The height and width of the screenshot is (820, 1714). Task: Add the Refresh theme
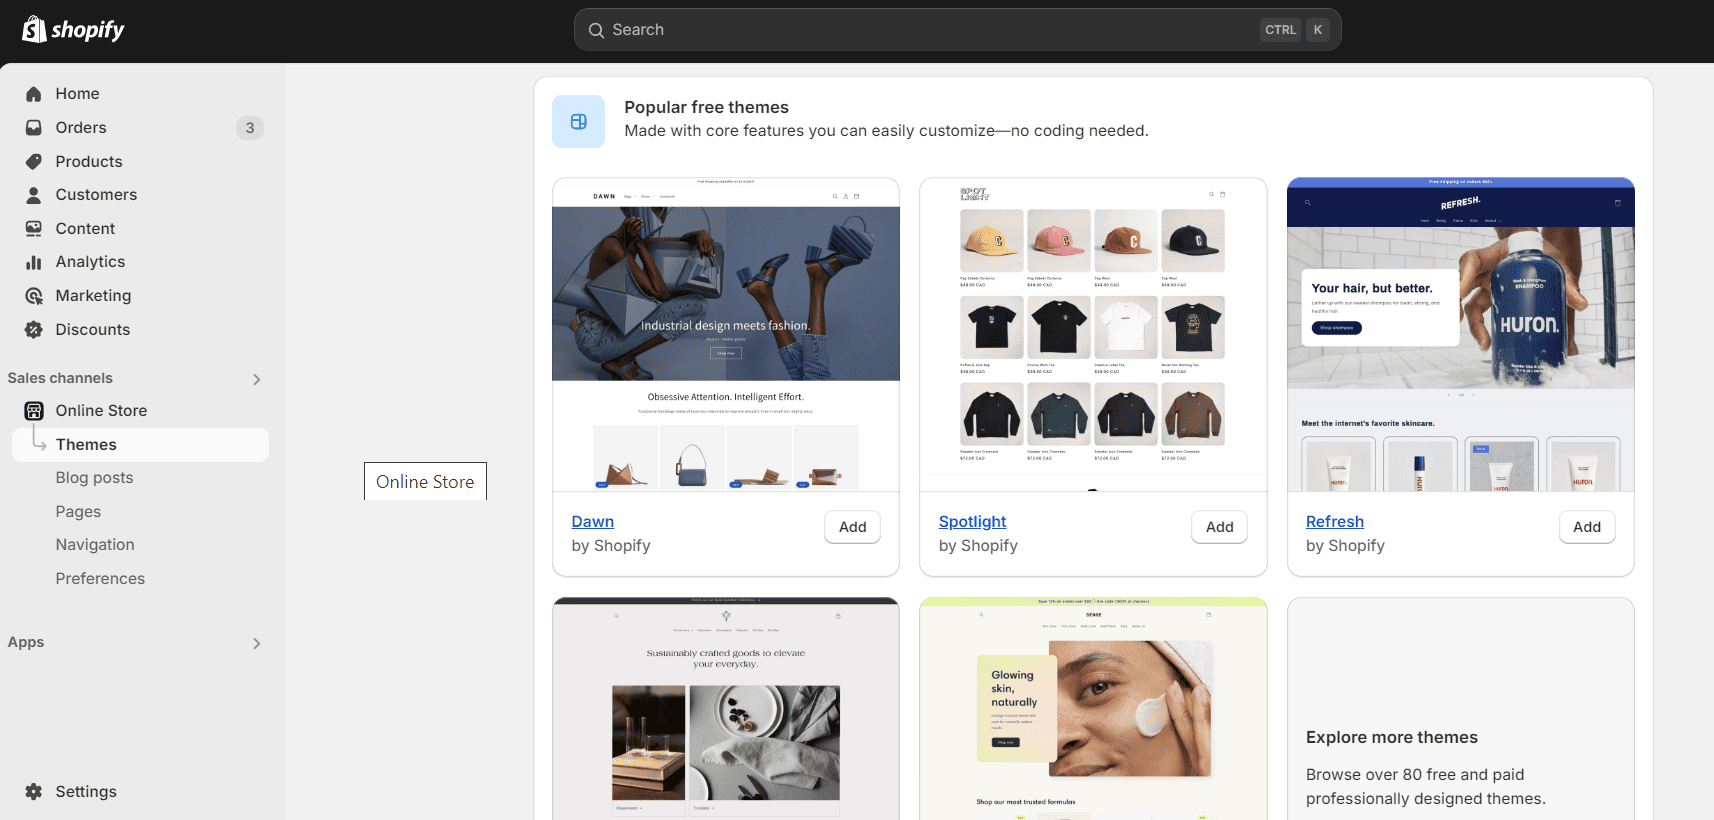pyautogui.click(x=1587, y=527)
